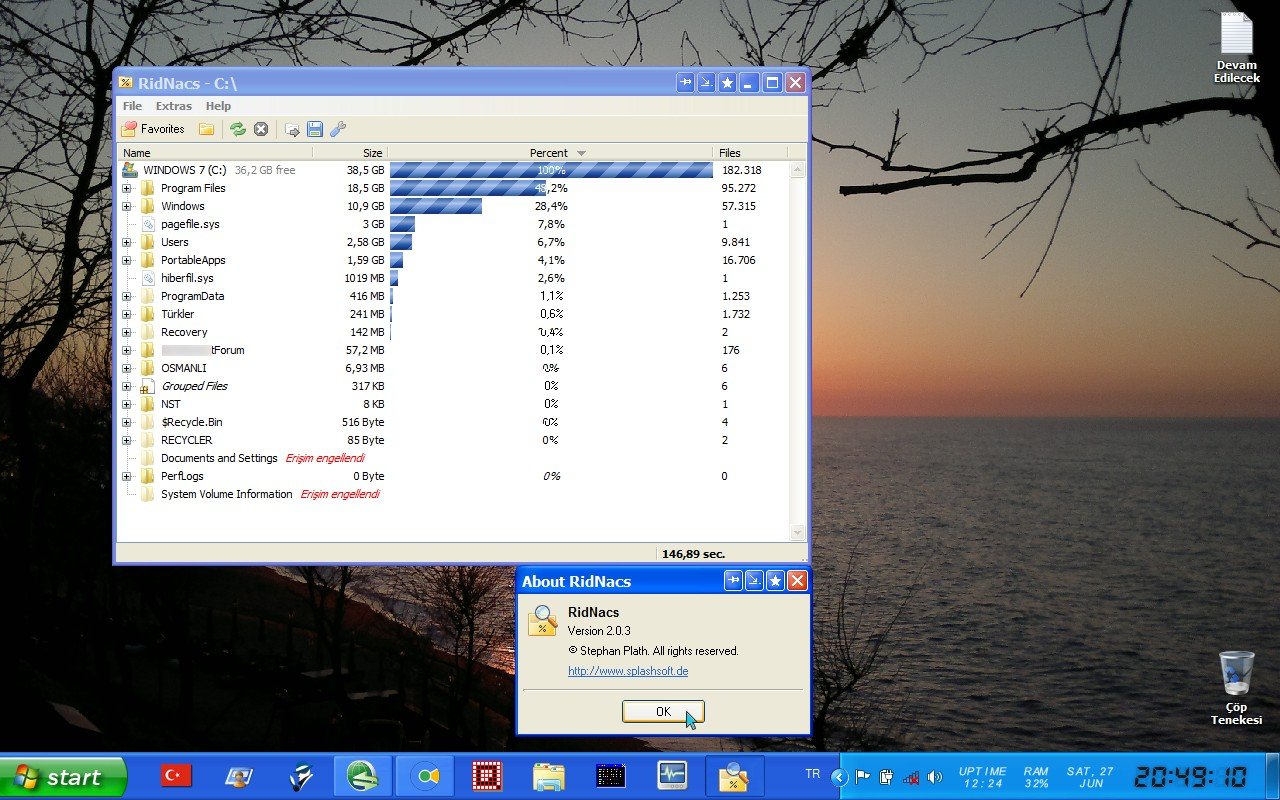Screen dimensions: 1280x800
Task: Click the export arrow toolbar icon
Action: click(292, 129)
